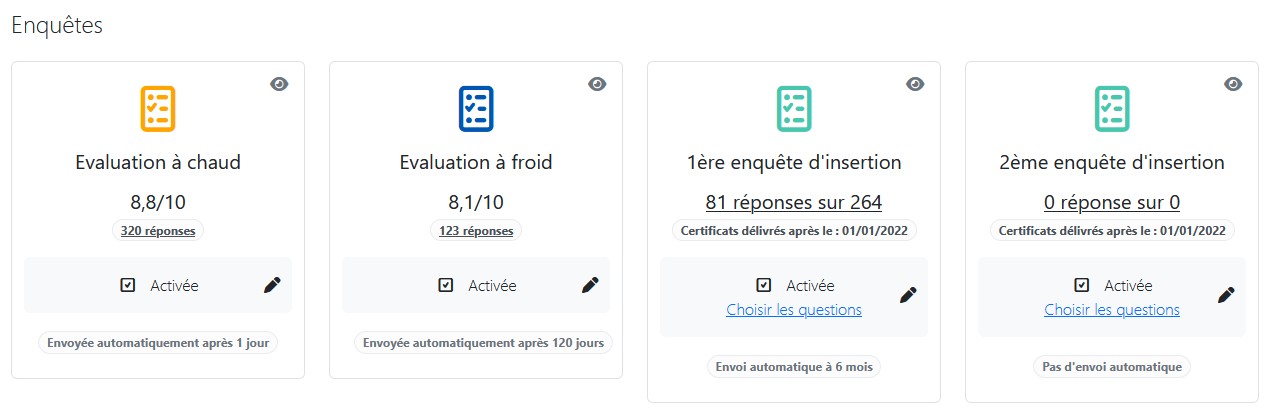The image size is (1272, 420).
Task: Disable Activée for 1ère enquête d'insertion
Action: (763, 285)
